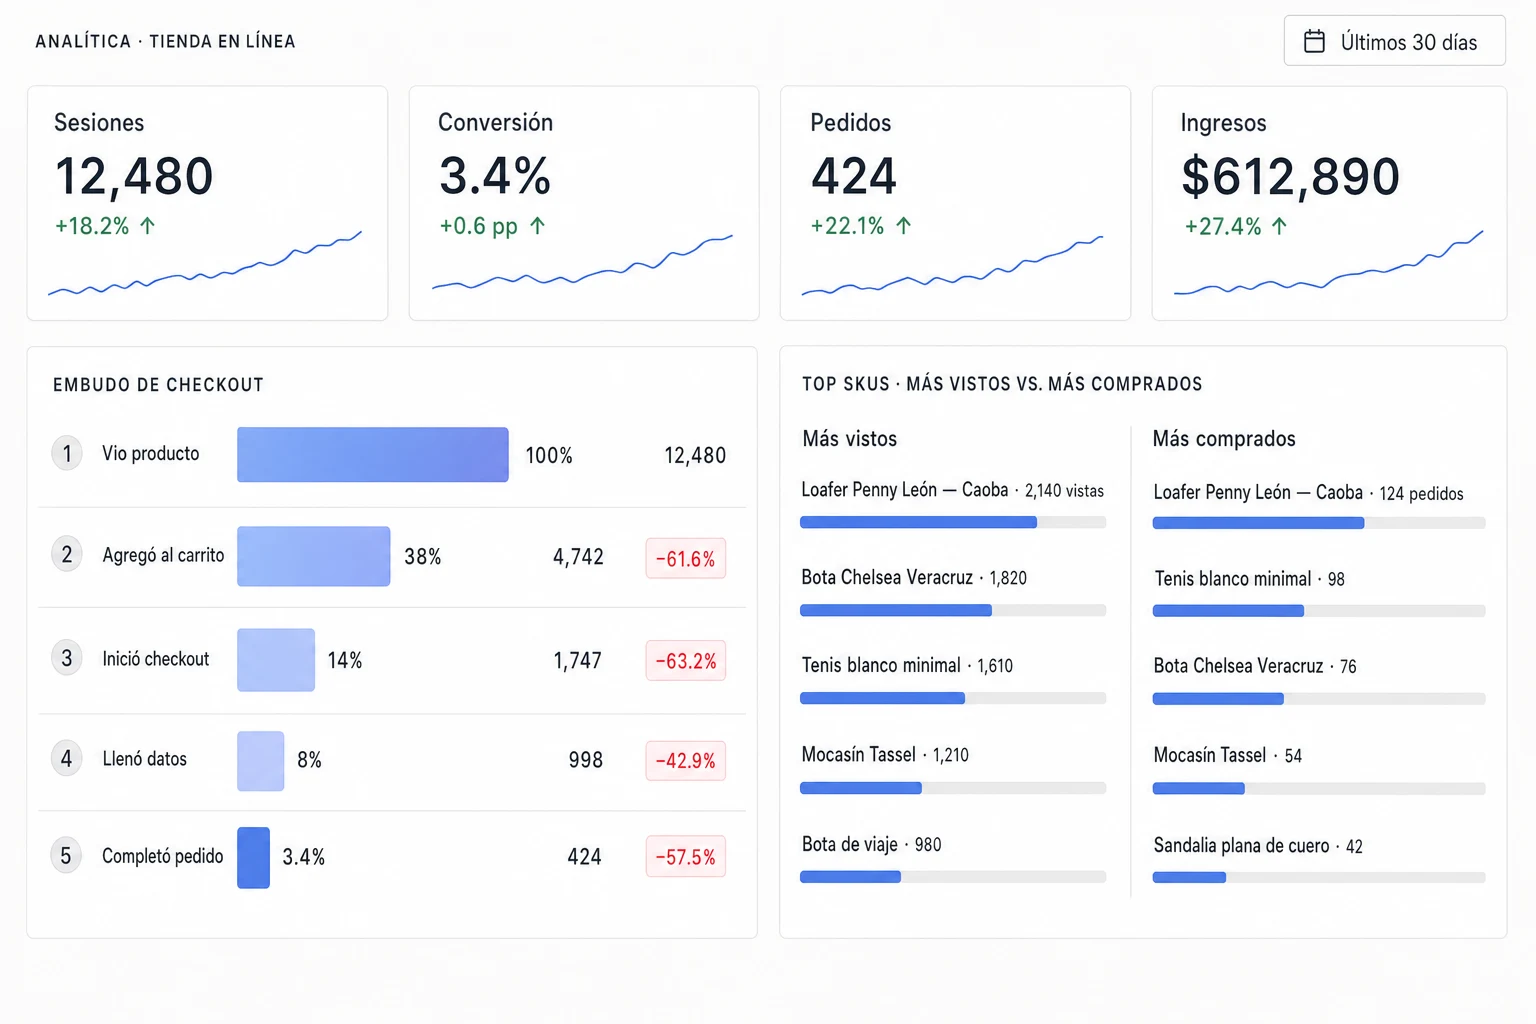Click the Llenó datos funnel bar
The image size is (1536, 1024).
point(260,761)
